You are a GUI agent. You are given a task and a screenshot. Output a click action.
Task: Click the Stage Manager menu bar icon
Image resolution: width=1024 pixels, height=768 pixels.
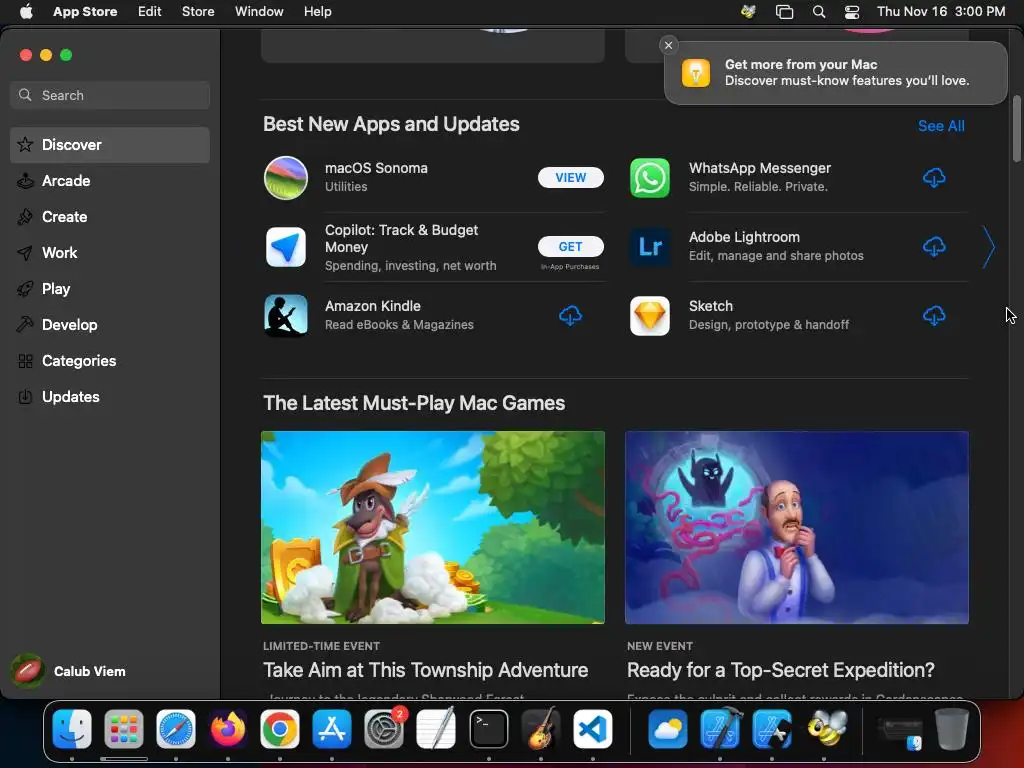click(x=784, y=12)
